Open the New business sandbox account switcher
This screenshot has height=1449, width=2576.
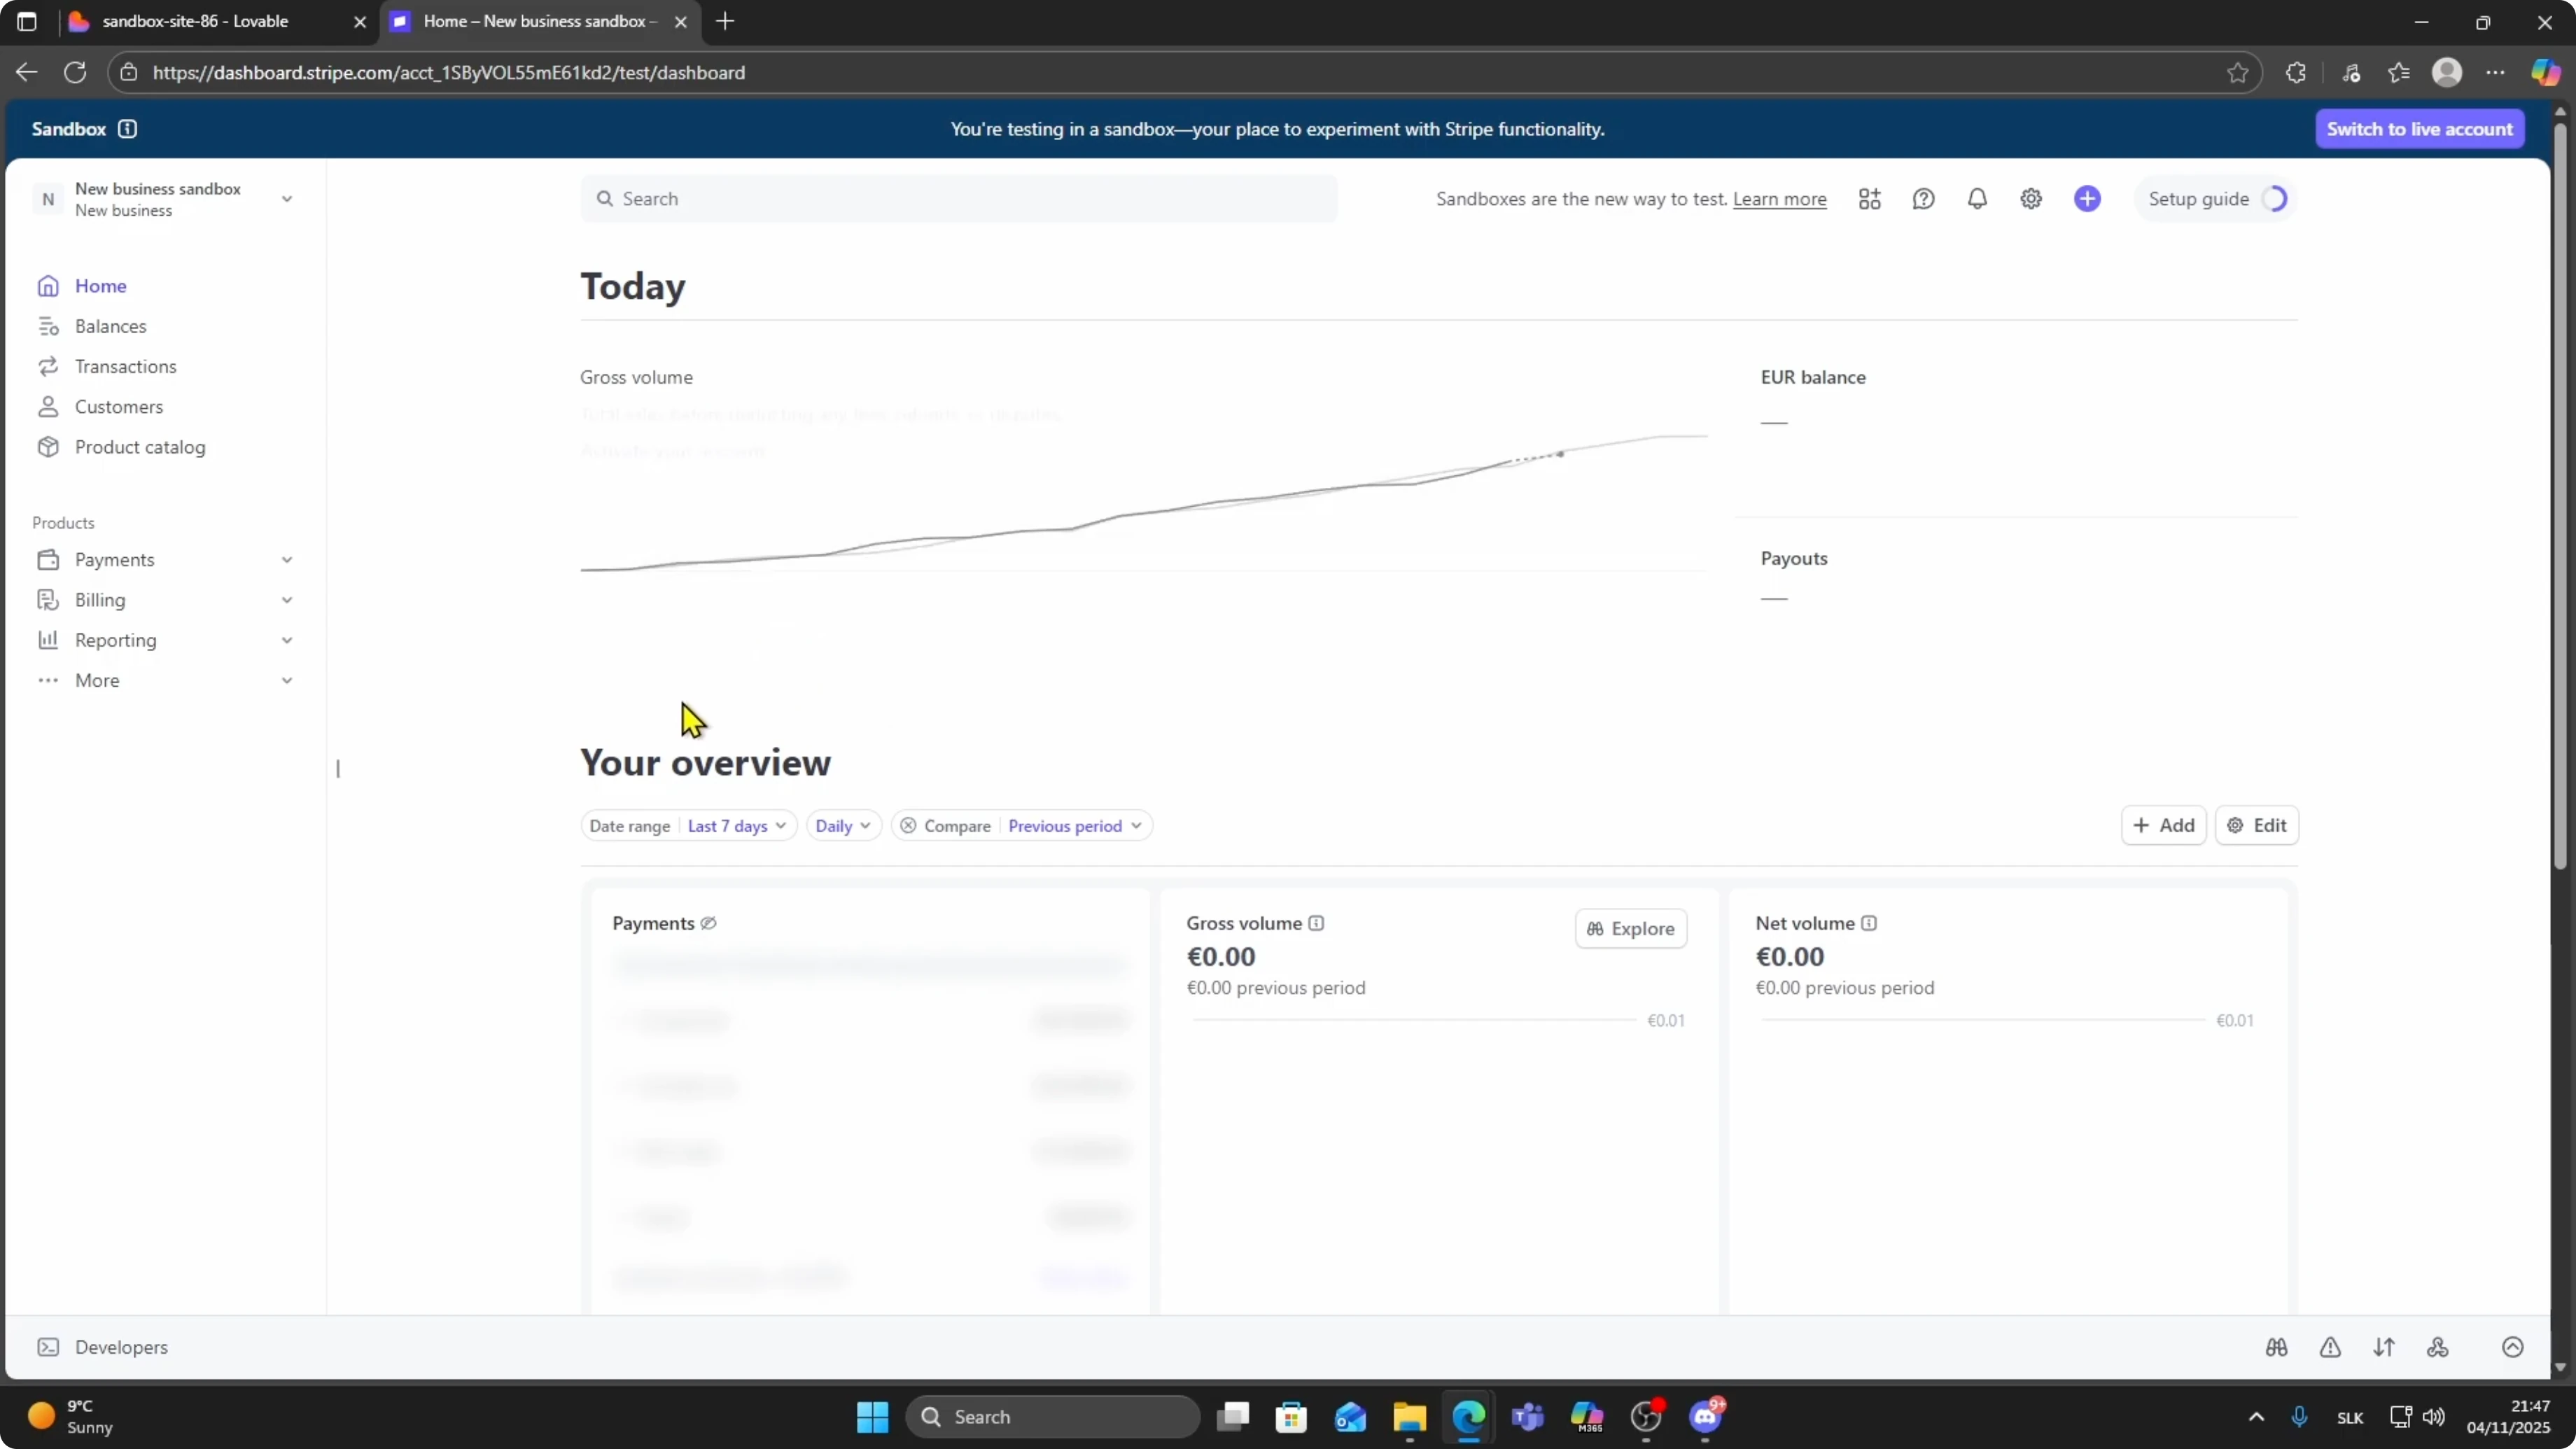(165, 199)
